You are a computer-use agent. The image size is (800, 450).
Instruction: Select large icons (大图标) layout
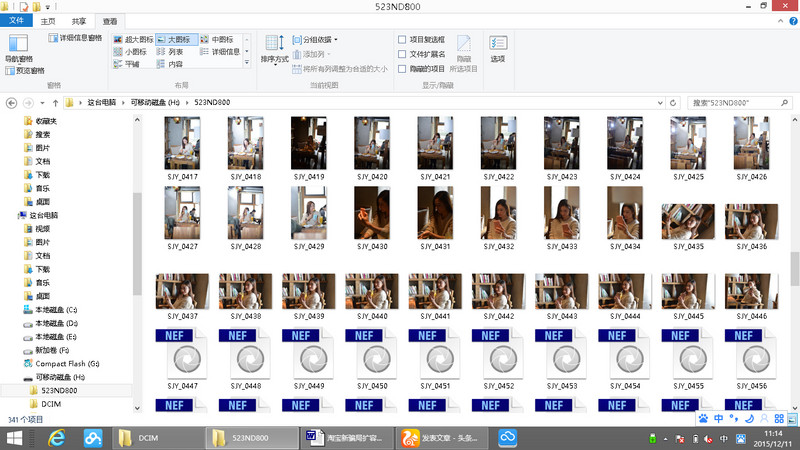pyautogui.click(x=176, y=39)
